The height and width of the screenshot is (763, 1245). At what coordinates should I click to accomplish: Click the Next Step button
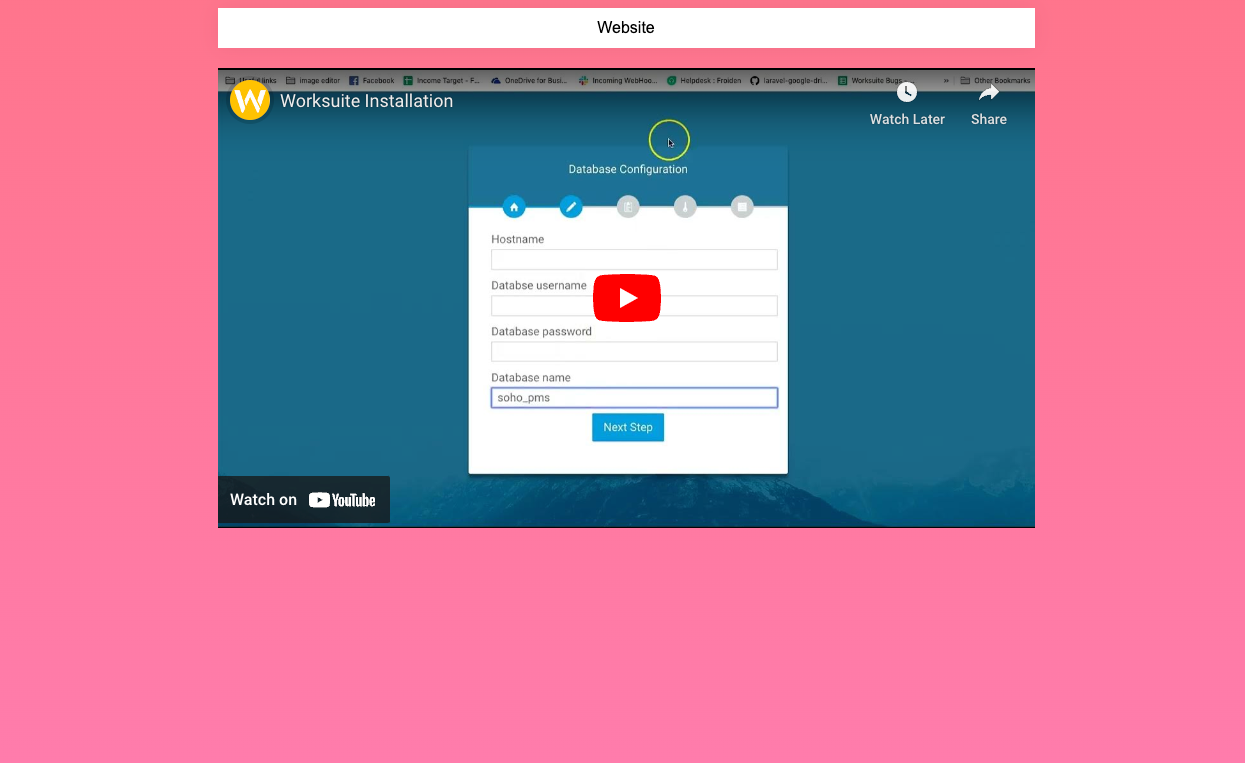[628, 427]
